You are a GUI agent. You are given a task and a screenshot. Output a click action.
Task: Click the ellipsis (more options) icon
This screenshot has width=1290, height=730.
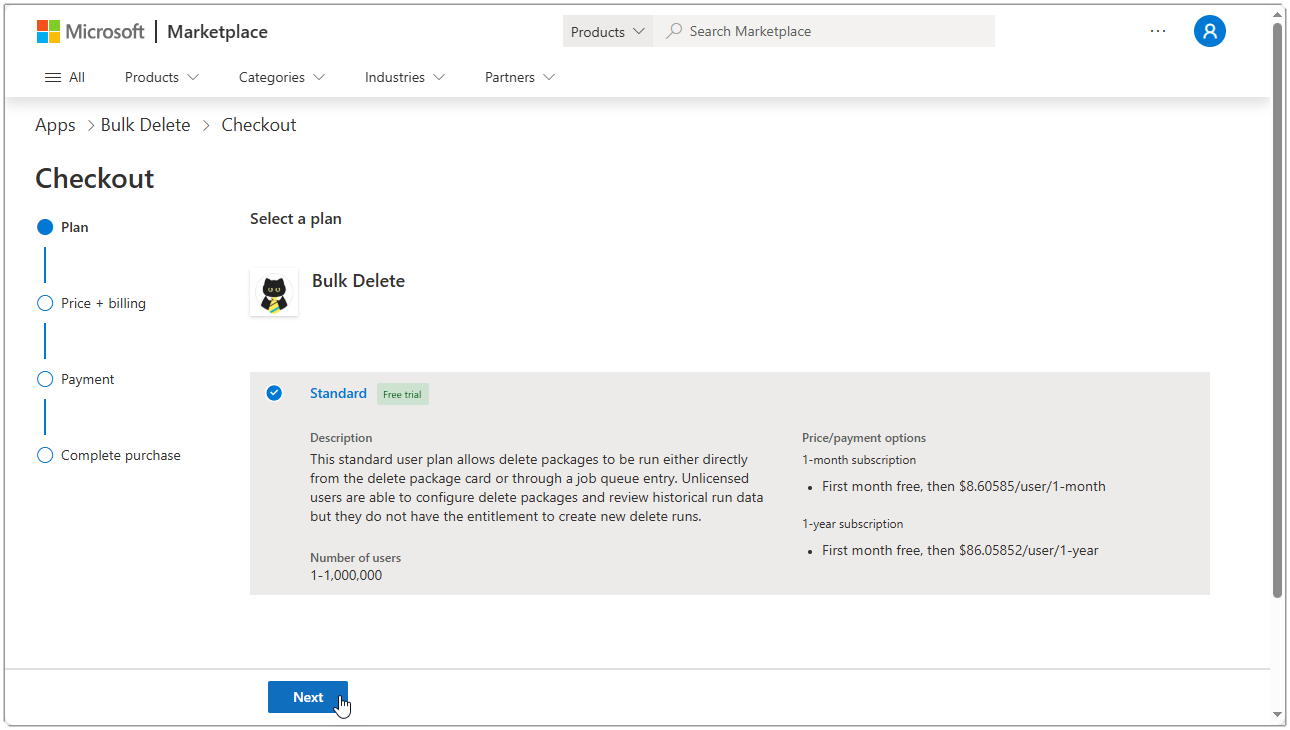pos(1157,31)
